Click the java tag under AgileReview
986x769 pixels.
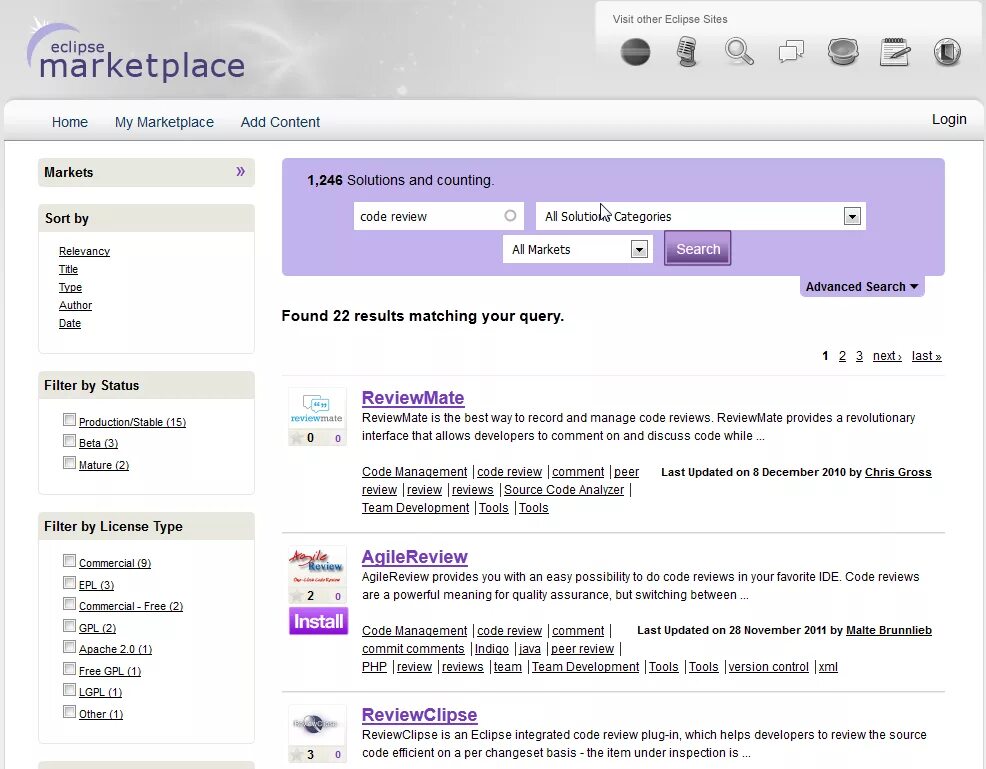click(529, 649)
